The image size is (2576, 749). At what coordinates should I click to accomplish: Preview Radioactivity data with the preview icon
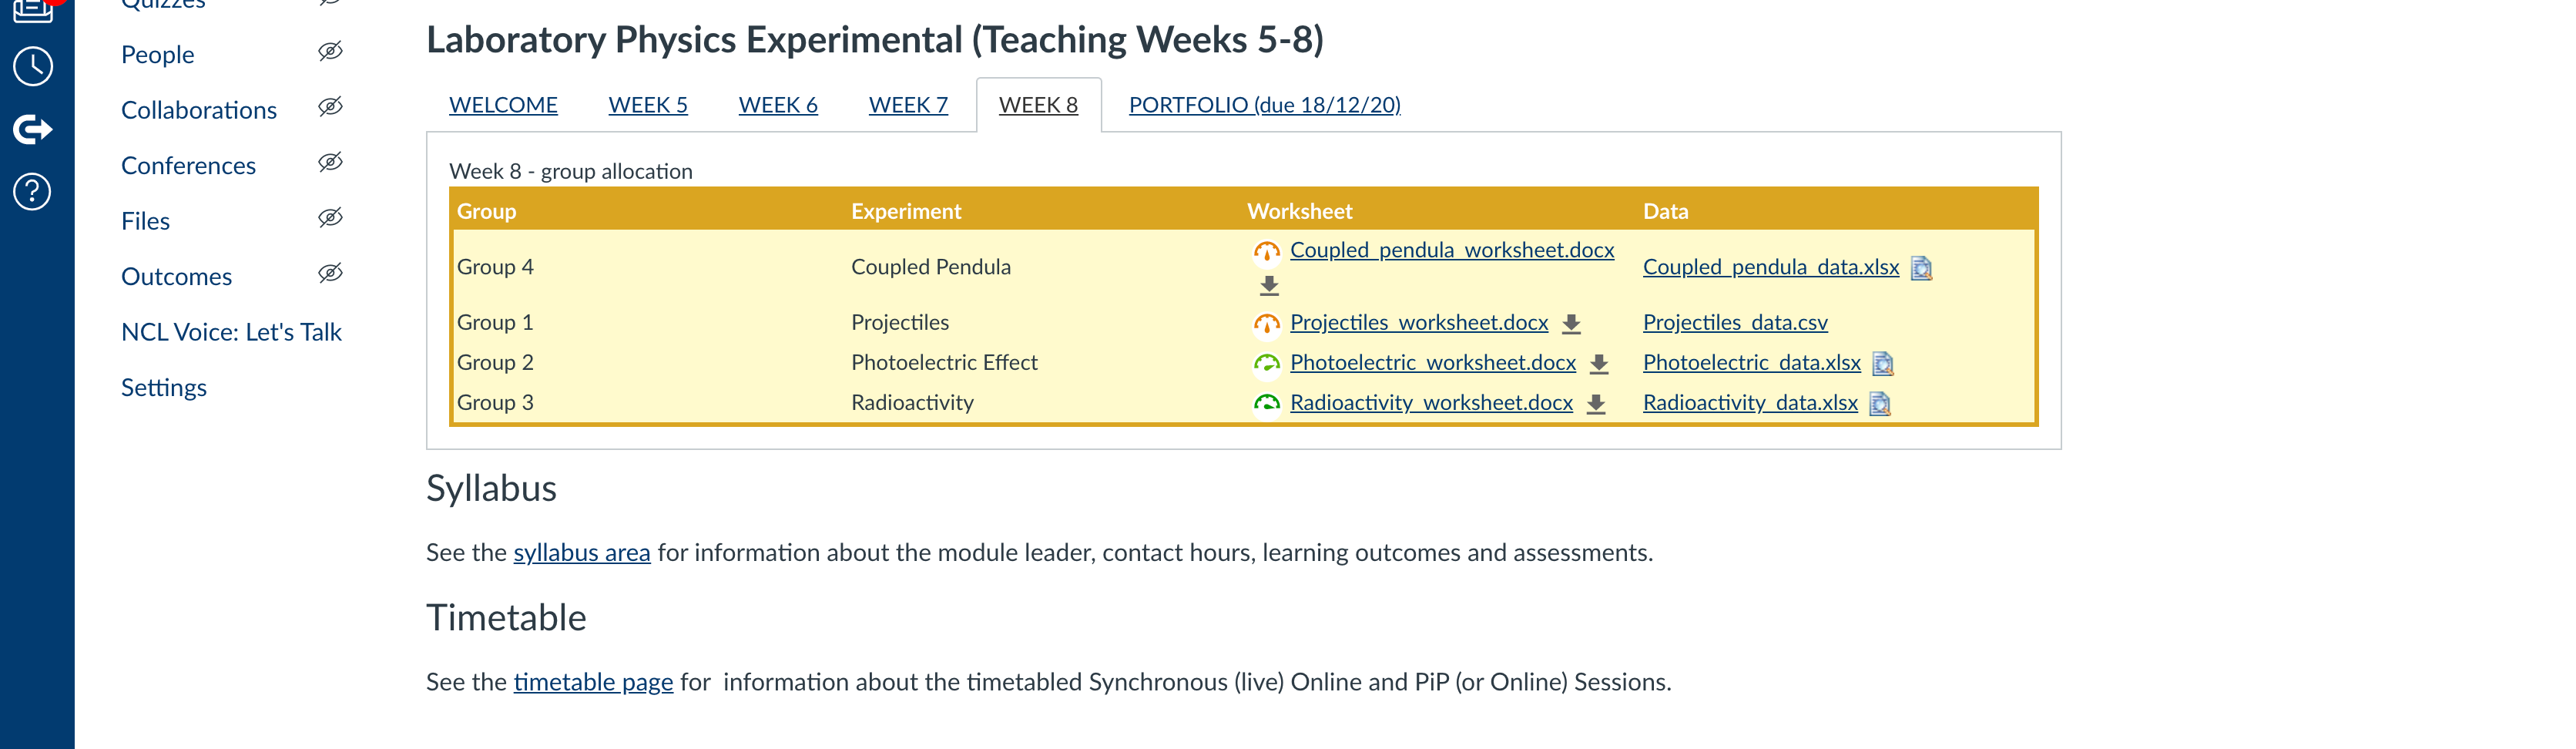click(x=1880, y=404)
